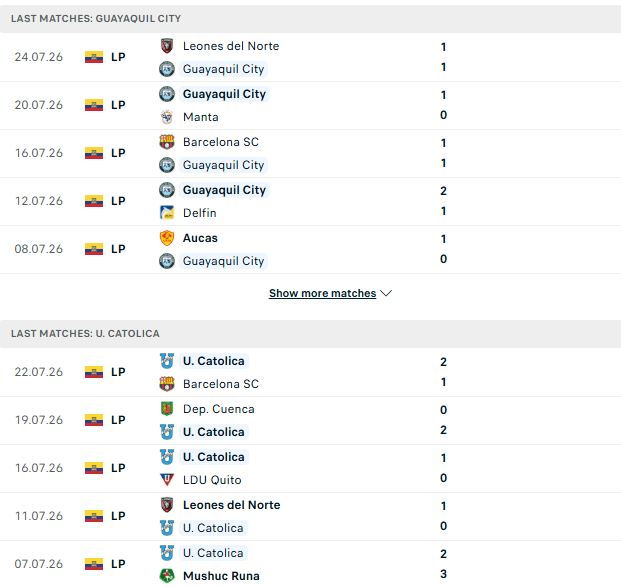Viewport: 621px width, 587px height.
Task: Click the LP league label on 19.07.26 row
Action: tap(118, 420)
